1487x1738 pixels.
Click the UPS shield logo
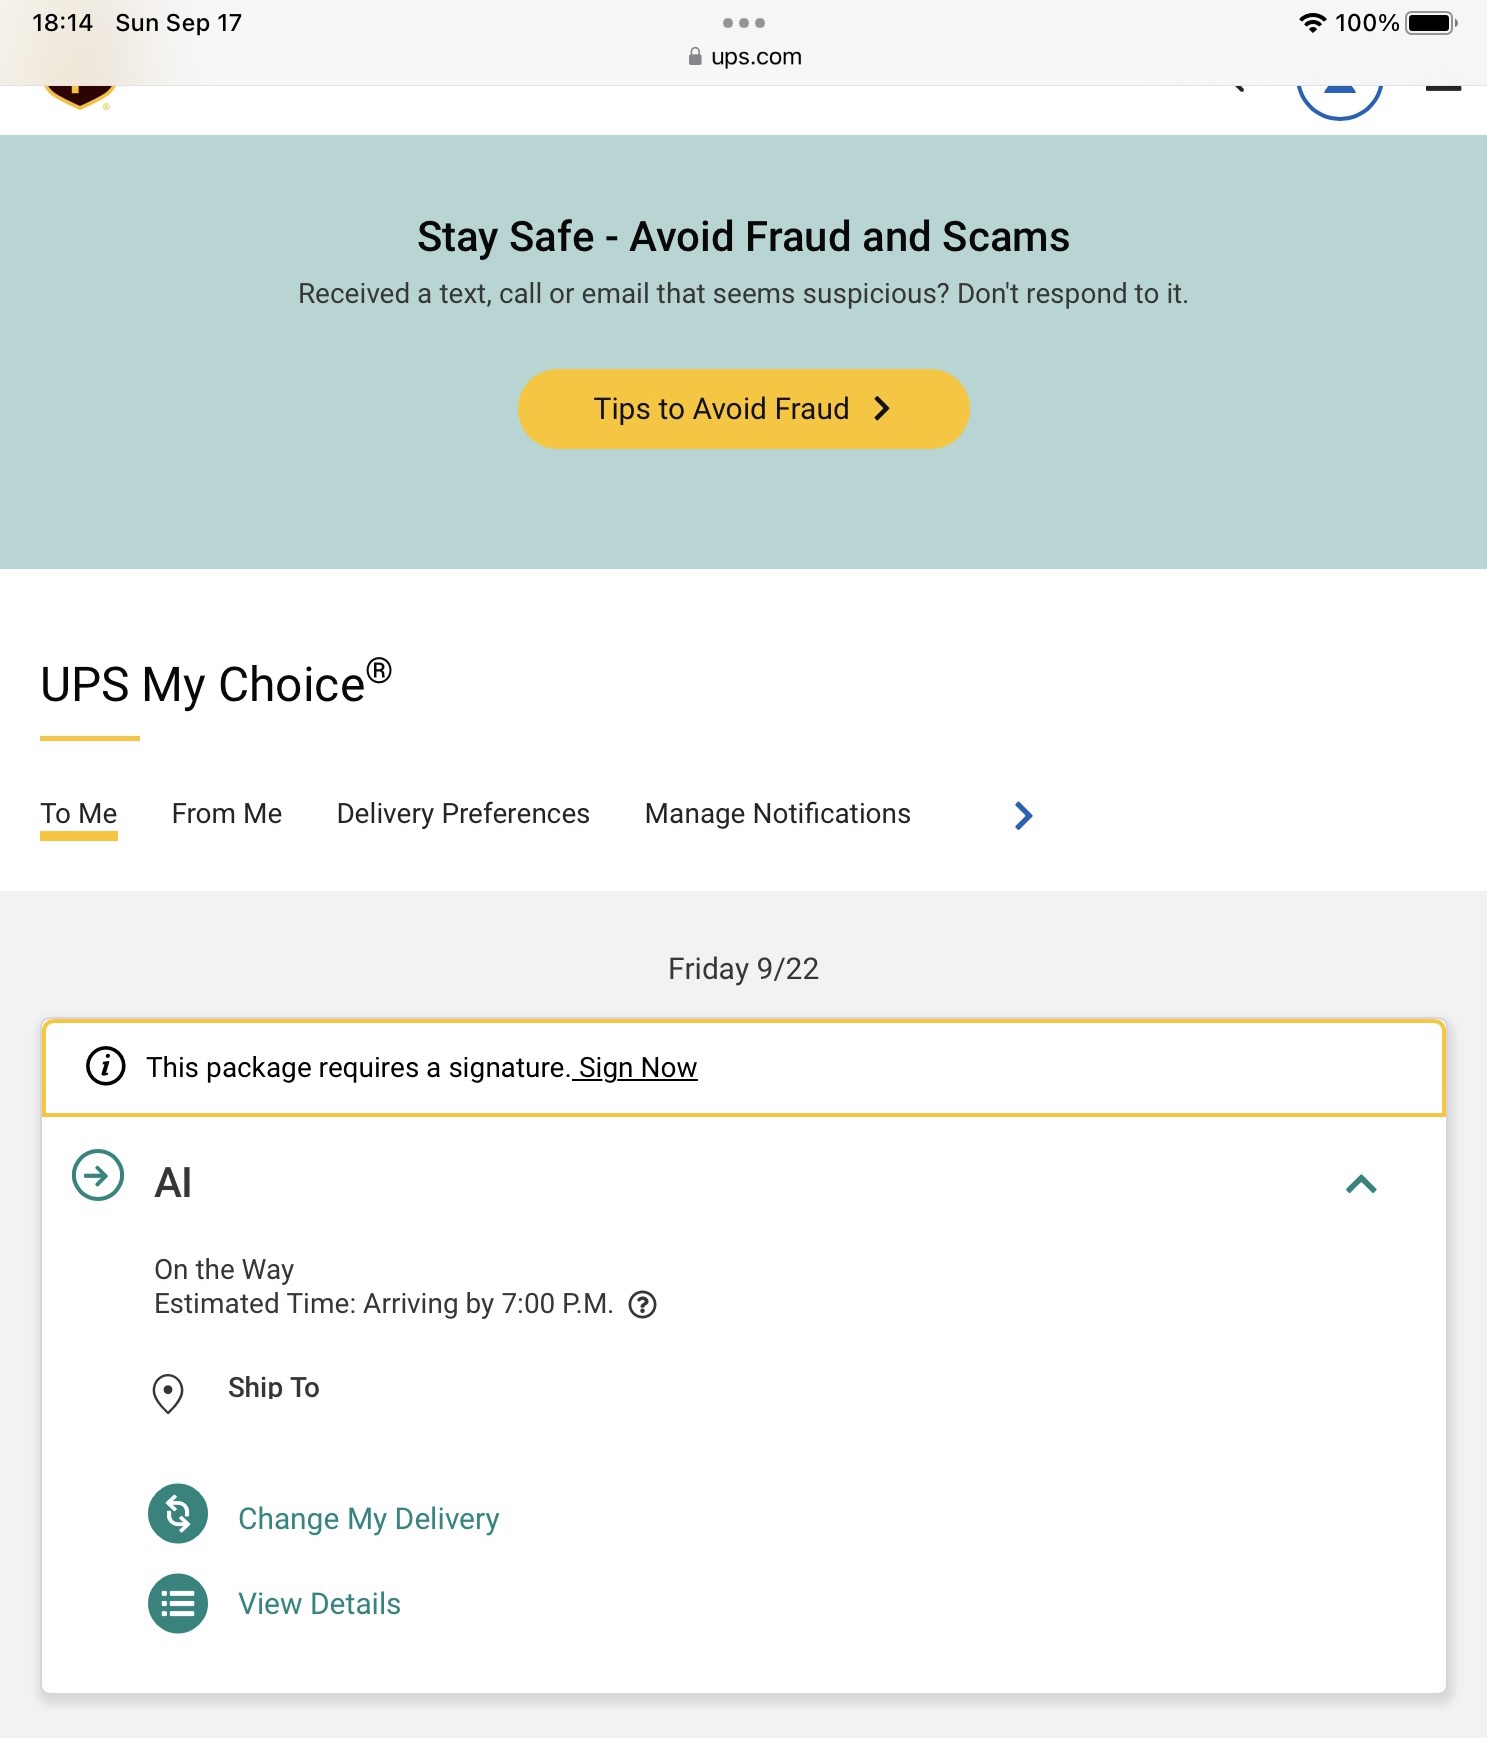coord(79,97)
